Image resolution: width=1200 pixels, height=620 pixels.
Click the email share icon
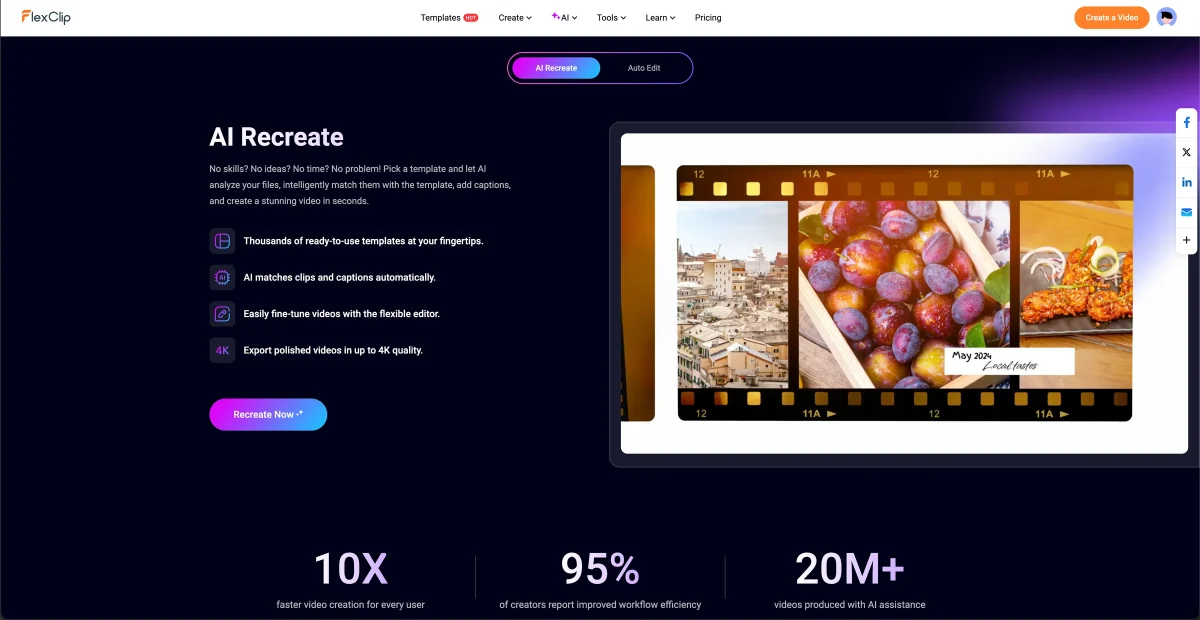coord(1186,212)
